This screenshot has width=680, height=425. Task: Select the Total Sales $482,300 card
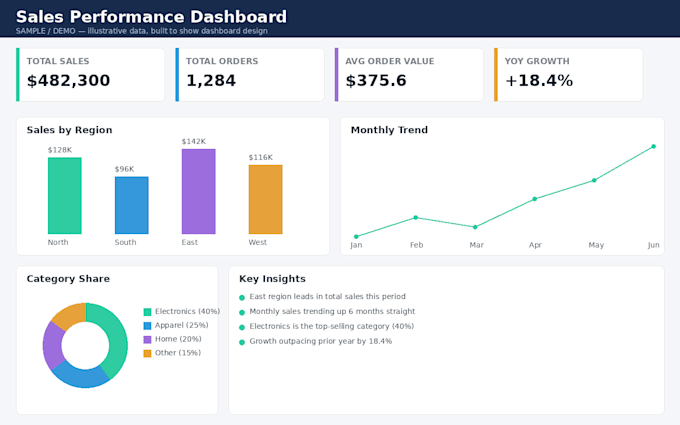pyautogui.click(x=90, y=75)
